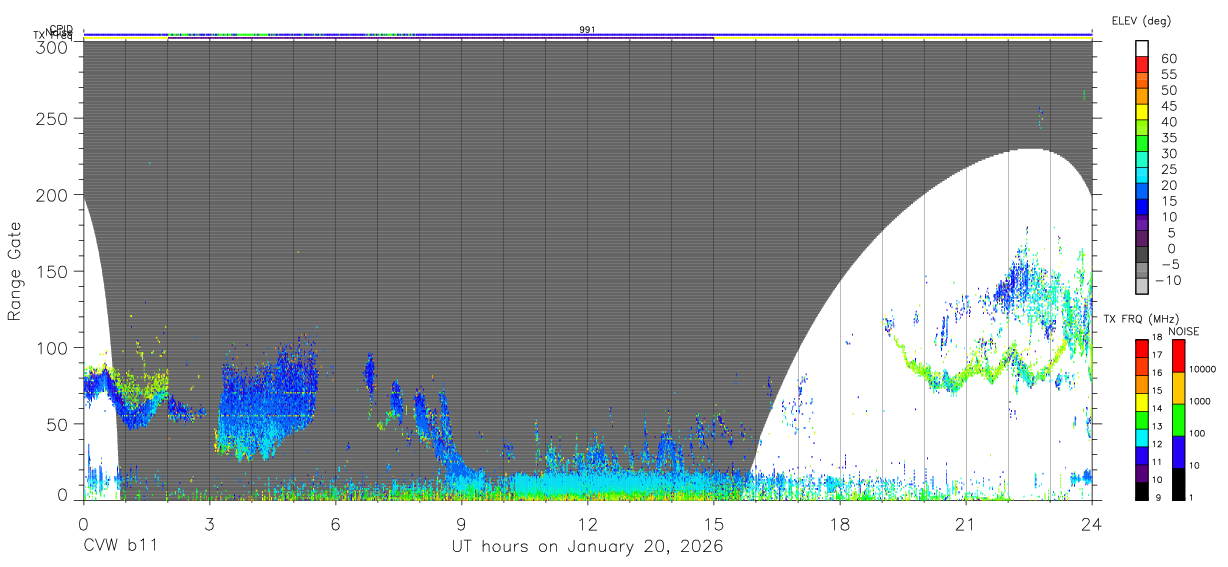Click the Range Gate tick label "50"
The width and height of the screenshot is (1228, 567).
59,424
